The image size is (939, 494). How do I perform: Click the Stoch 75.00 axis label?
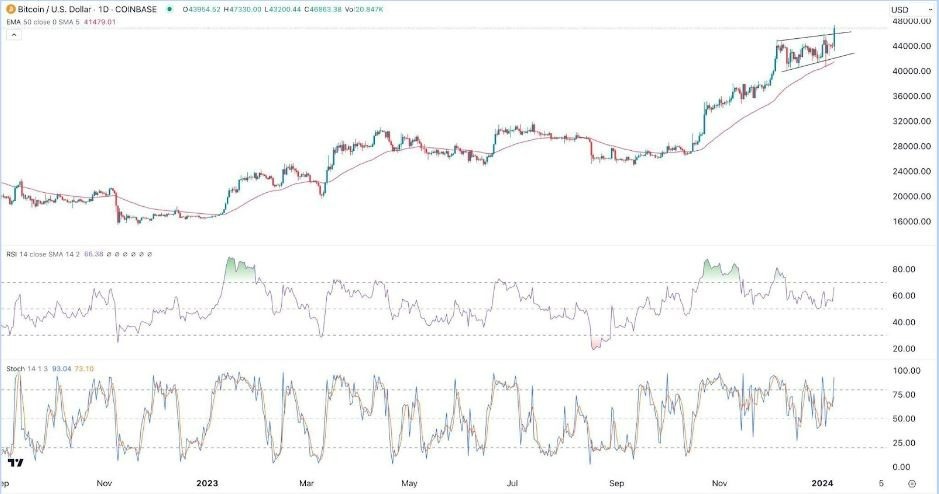[x=904, y=395]
